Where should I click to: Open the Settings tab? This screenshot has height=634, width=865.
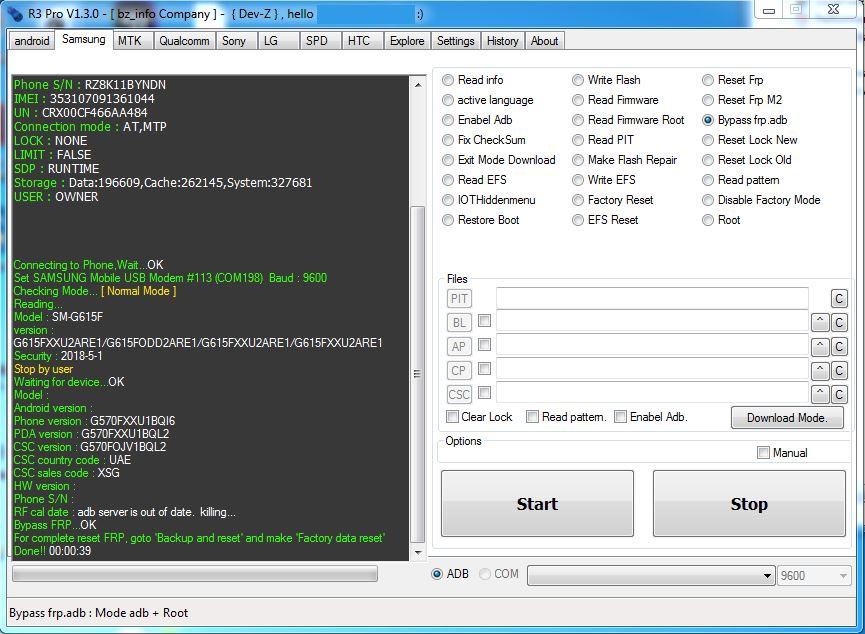tap(456, 41)
